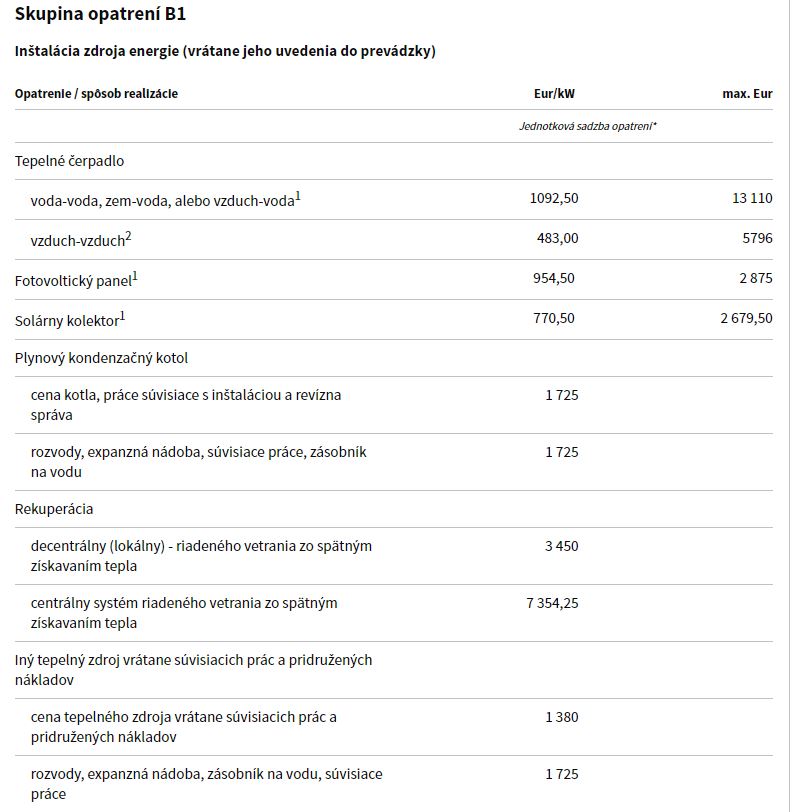Select the 'Rekuperácia' category row
792x812 pixels.
(x=394, y=510)
